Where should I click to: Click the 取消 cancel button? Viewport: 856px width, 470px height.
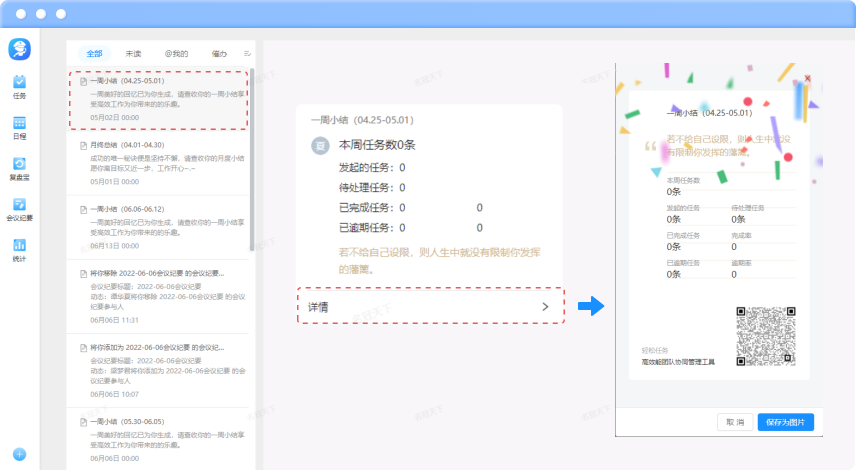pyautogui.click(x=735, y=422)
